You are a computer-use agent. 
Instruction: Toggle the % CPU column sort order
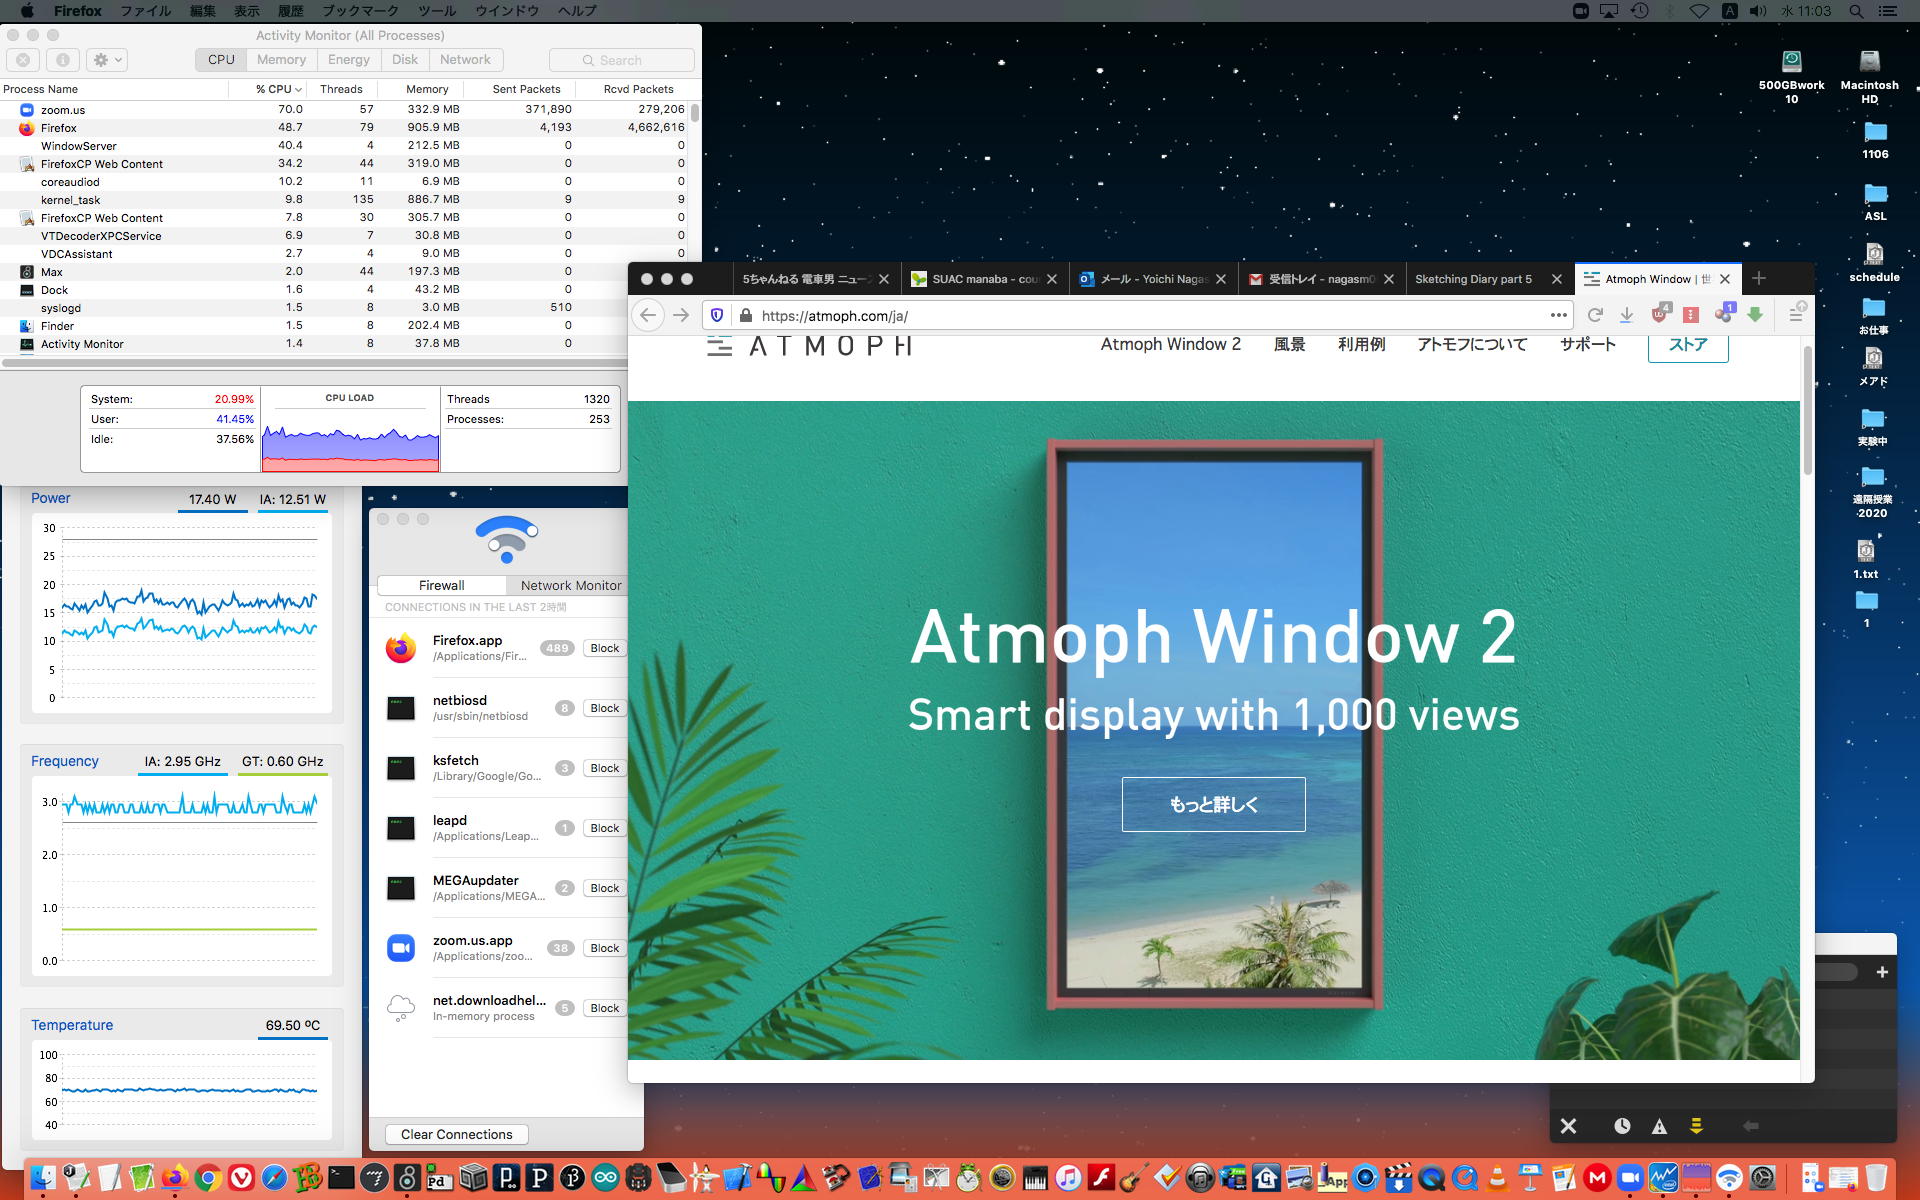(277, 89)
